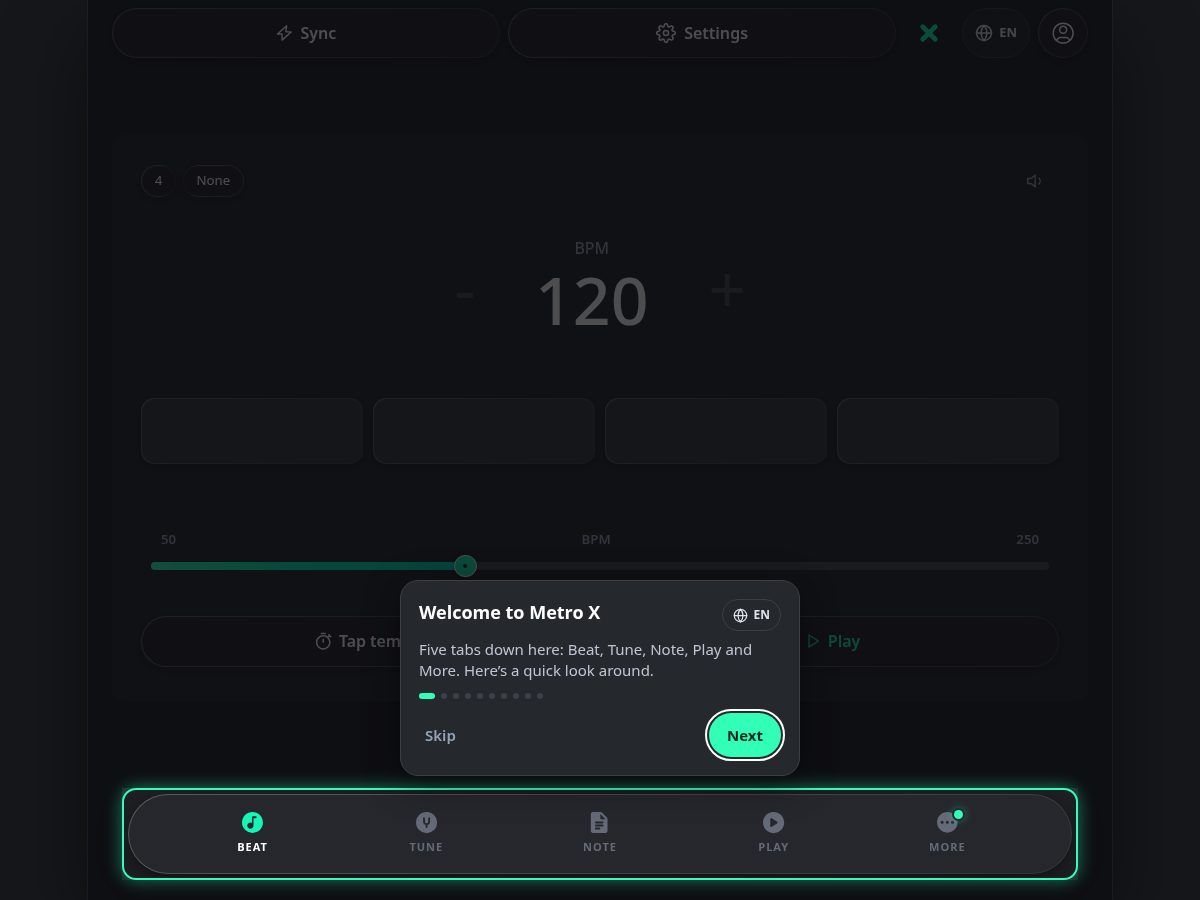Click the 120 BPM value
This screenshot has height=900, width=1200.
coord(592,302)
